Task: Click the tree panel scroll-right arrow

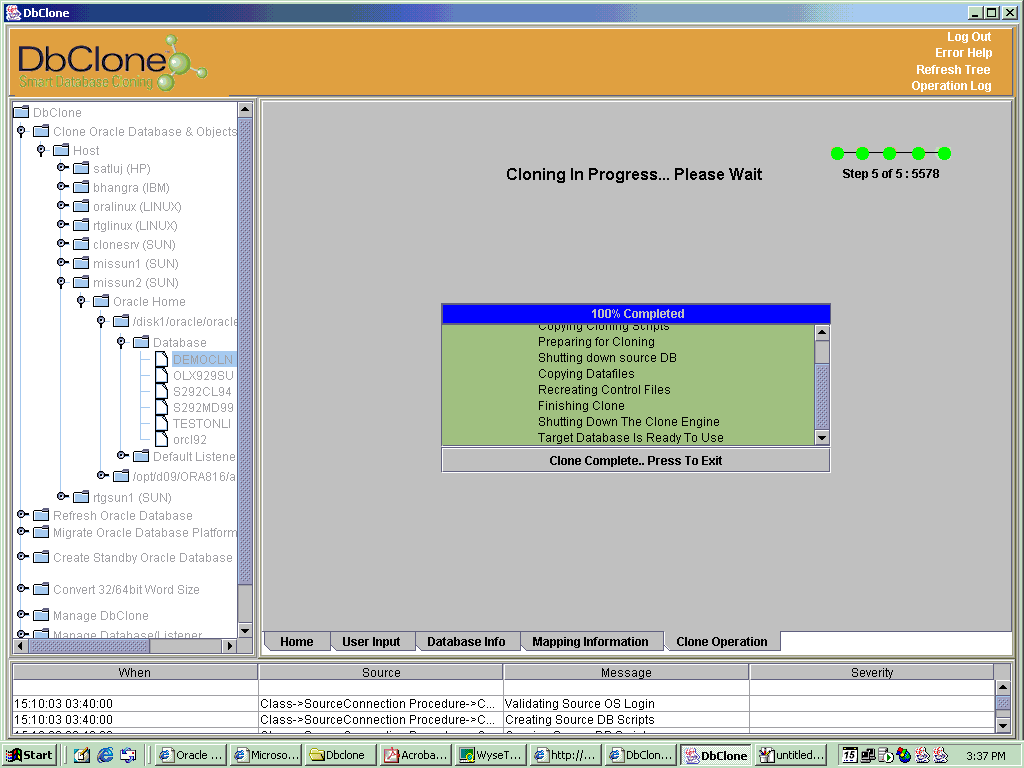Action: click(229, 646)
